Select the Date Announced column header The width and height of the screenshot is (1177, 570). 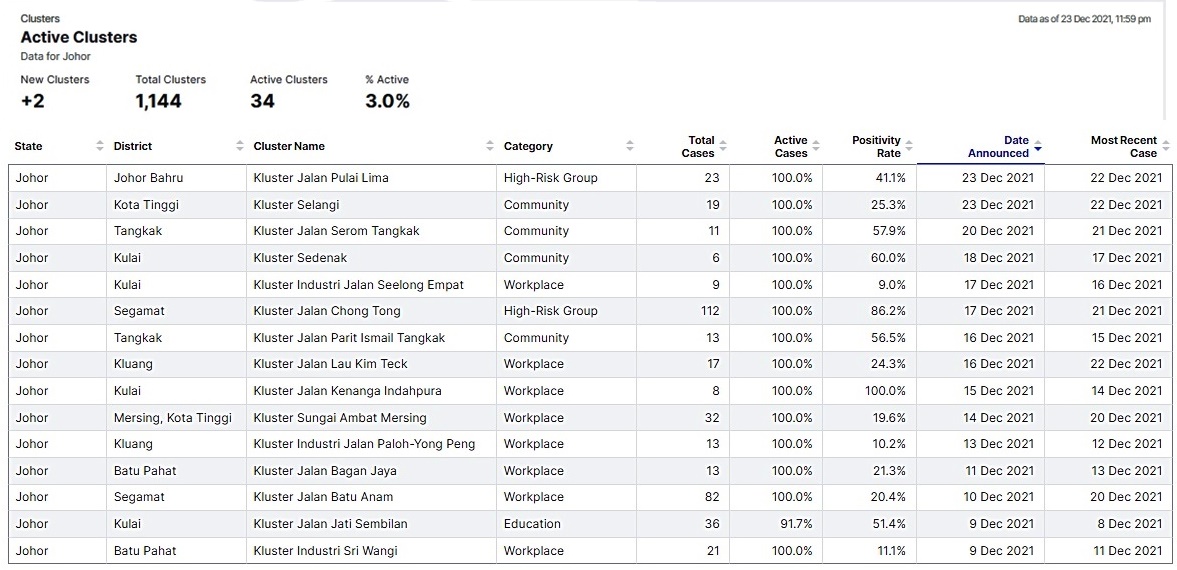pyautogui.click(x=998, y=147)
